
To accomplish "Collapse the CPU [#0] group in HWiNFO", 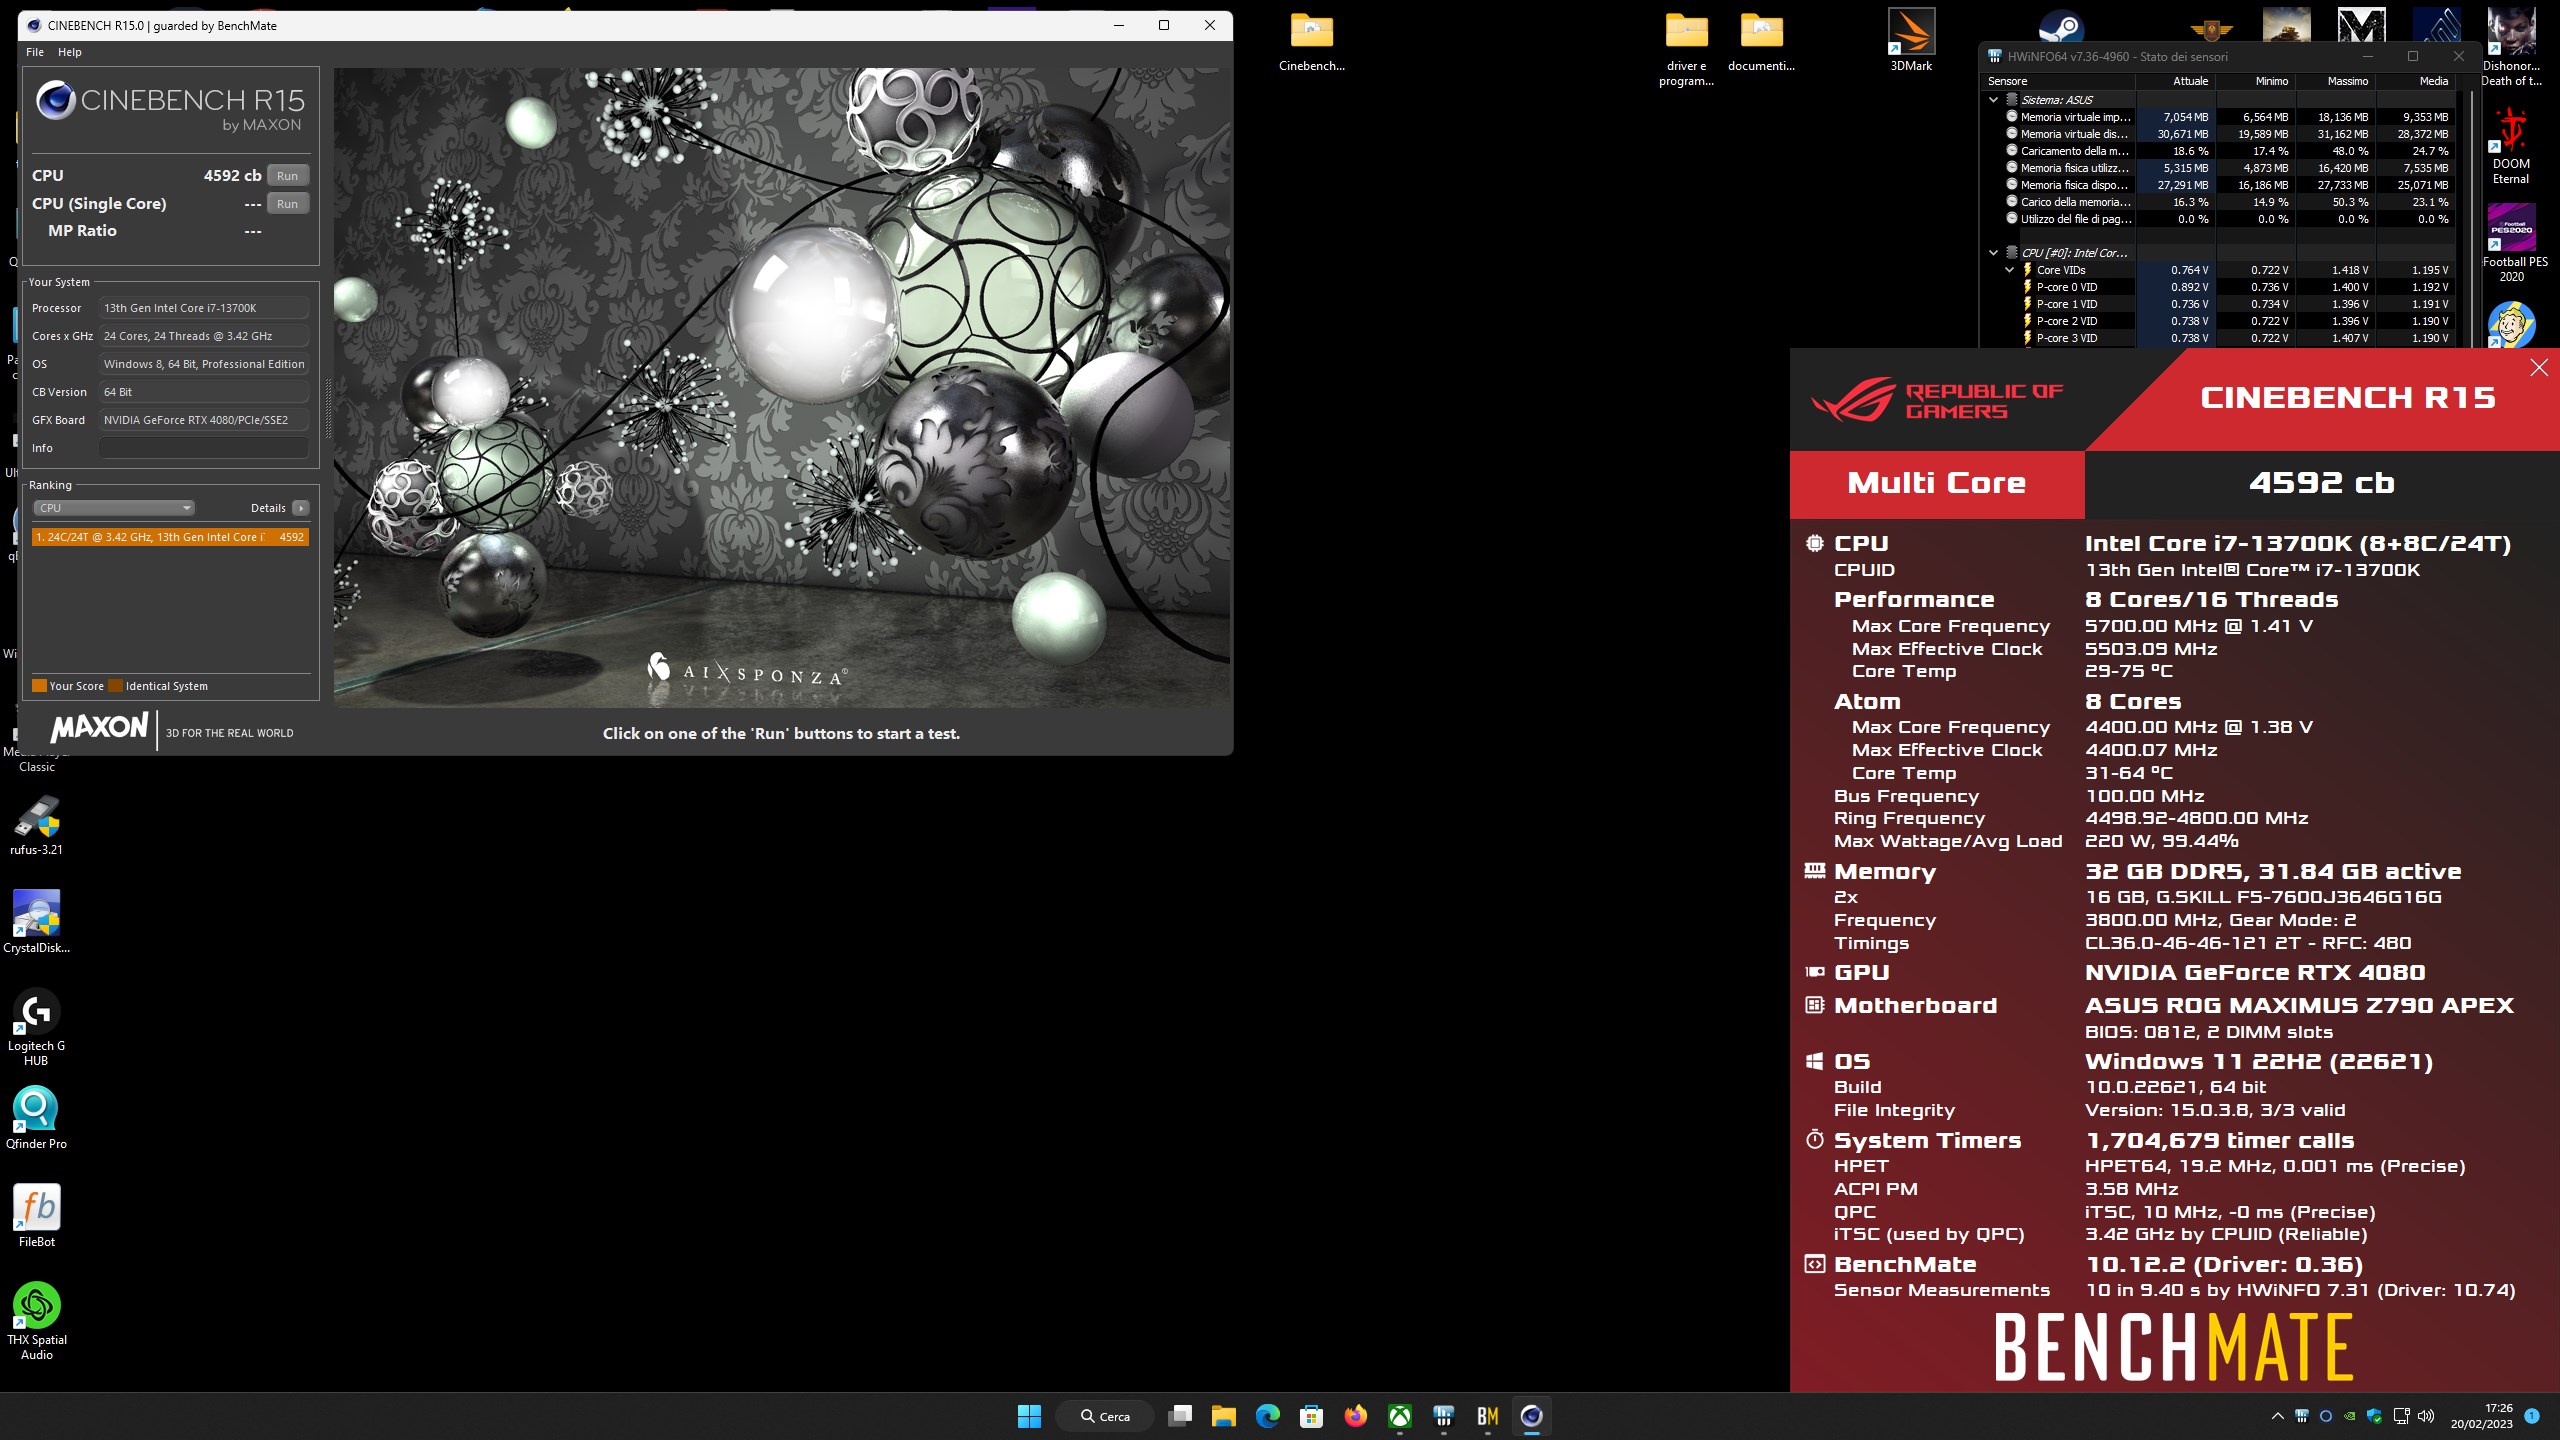I will click(1993, 253).
